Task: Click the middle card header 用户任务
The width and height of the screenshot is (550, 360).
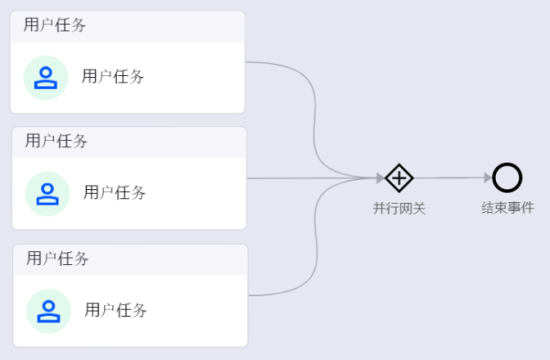Action: coord(56,141)
